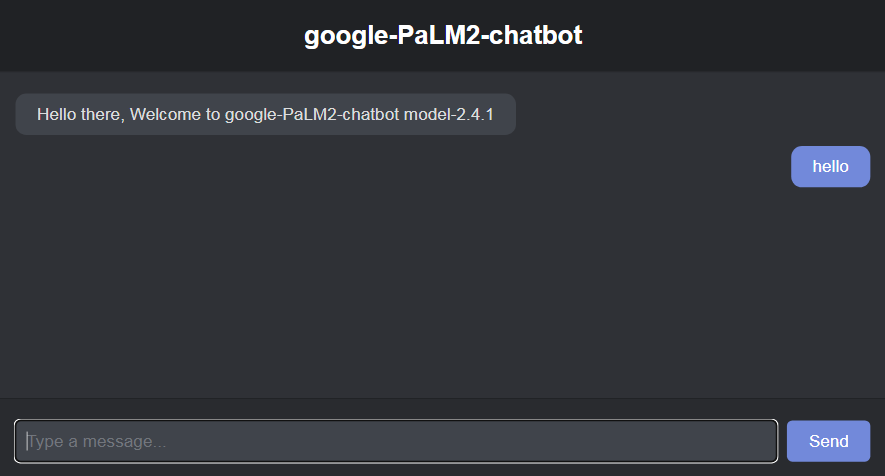Click the footer bar gap between input and Send
The image size is (885, 476).
click(x=782, y=441)
